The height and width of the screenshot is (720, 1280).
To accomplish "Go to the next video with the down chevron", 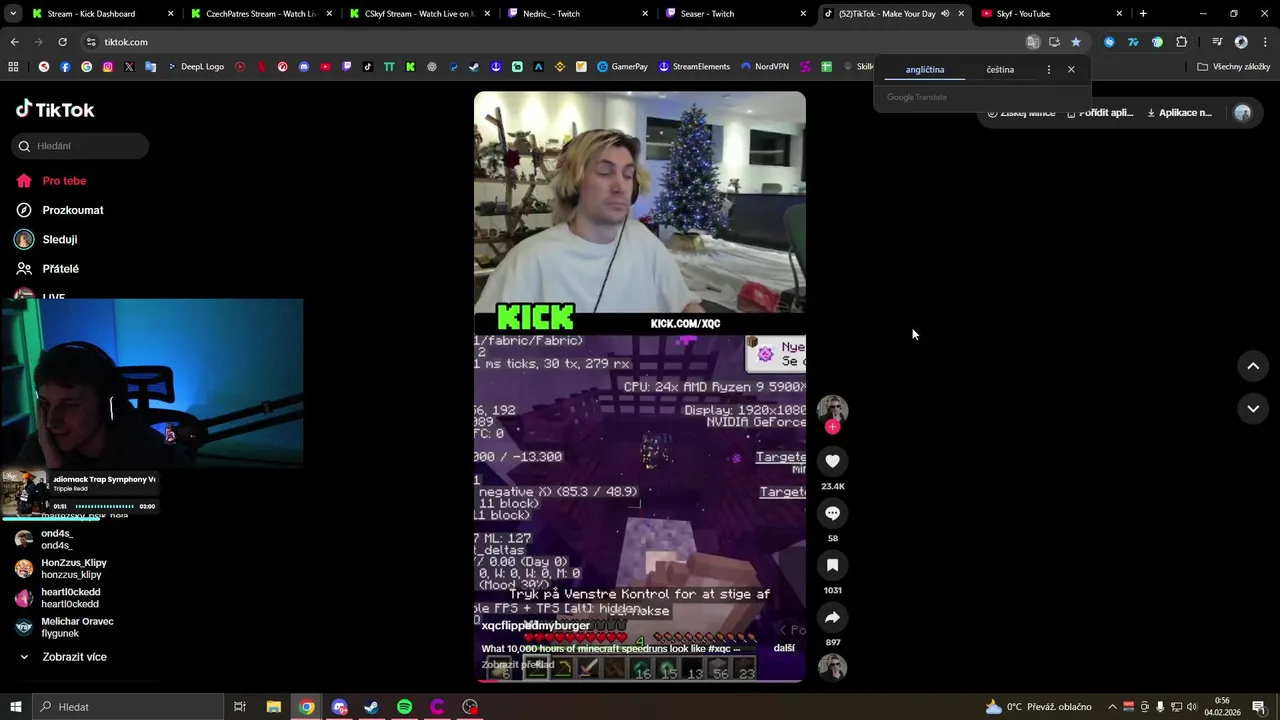I will 1253,408.
